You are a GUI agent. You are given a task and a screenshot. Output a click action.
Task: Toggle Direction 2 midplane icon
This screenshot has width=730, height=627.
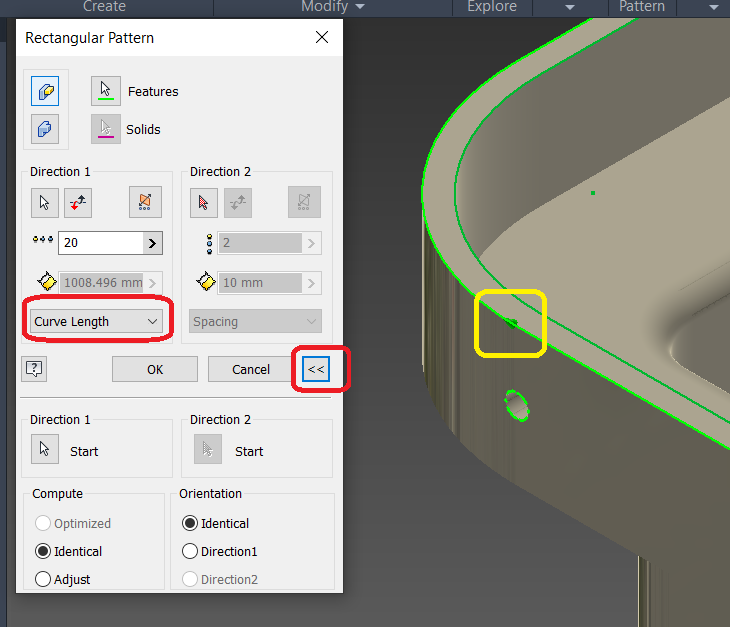point(304,202)
